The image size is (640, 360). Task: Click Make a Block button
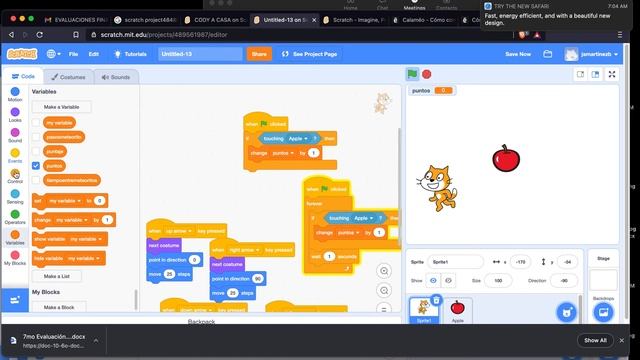pyautogui.click(x=59, y=307)
